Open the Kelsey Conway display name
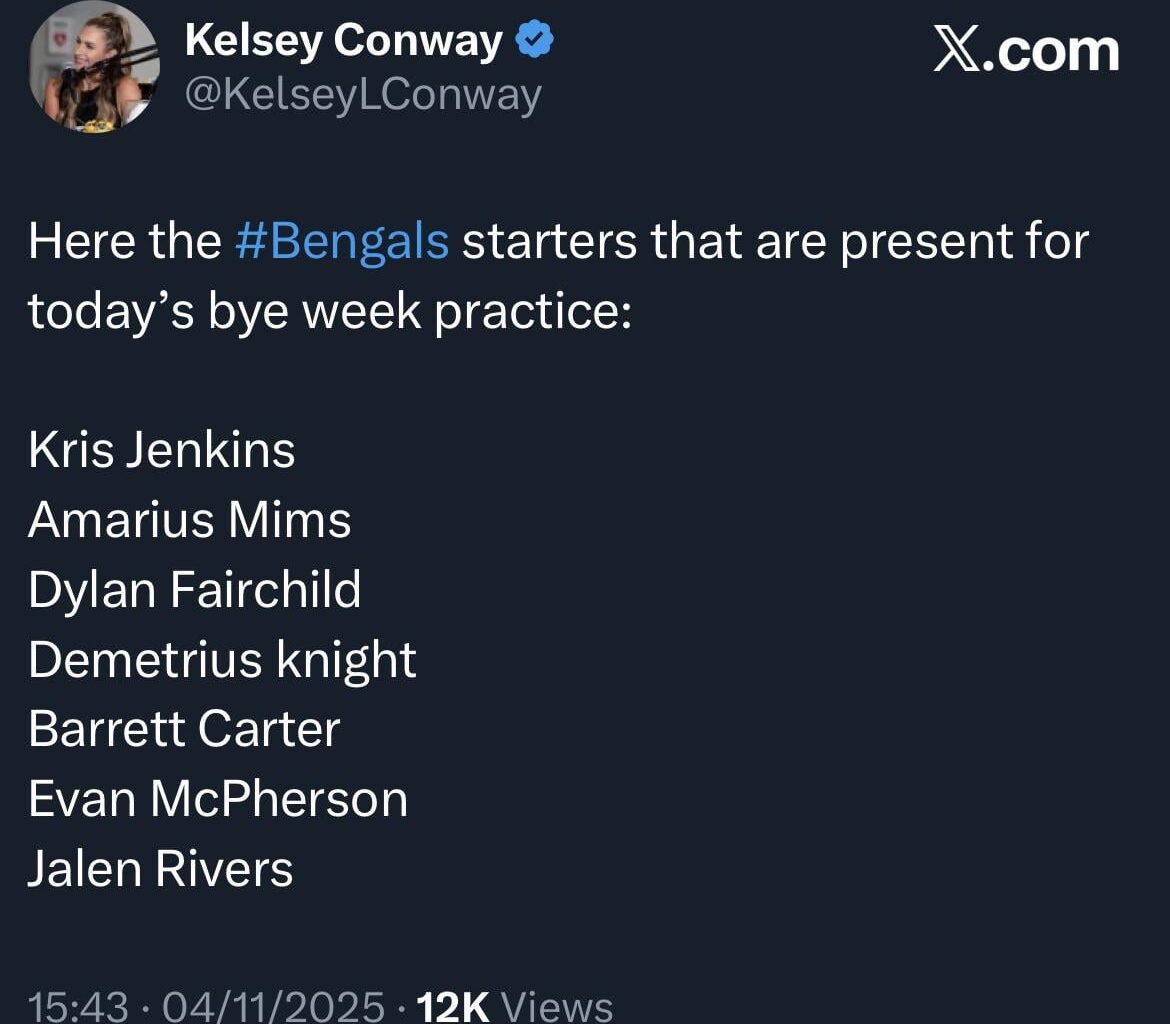This screenshot has height=1024, width=1170. [x=345, y=39]
